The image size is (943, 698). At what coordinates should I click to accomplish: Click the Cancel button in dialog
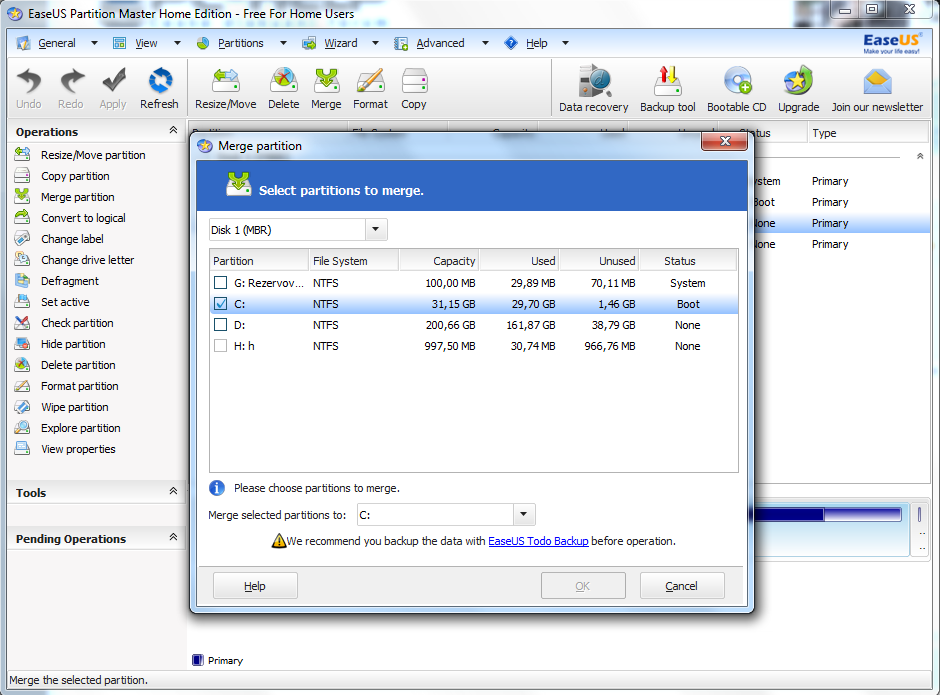point(682,586)
